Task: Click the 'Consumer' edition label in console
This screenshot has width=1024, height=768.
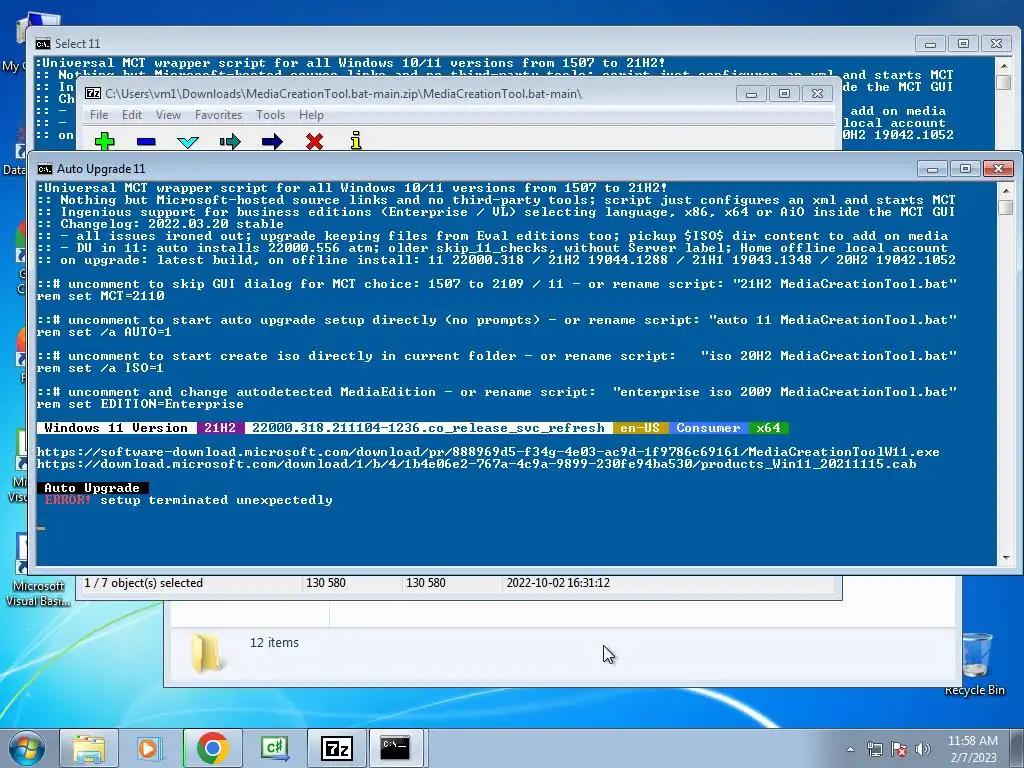Action: (x=709, y=428)
